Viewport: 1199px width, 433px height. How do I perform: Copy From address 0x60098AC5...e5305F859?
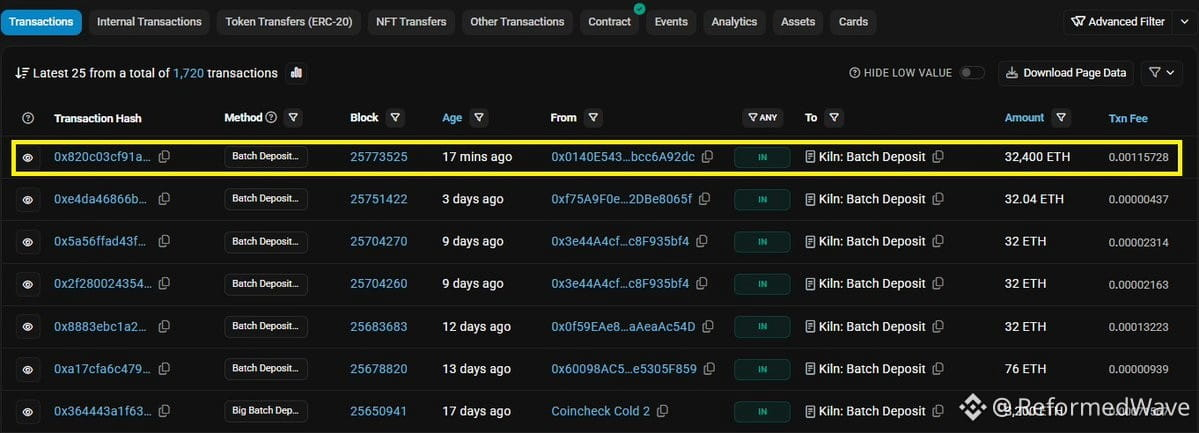pyautogui.click(x=710, y=369)
